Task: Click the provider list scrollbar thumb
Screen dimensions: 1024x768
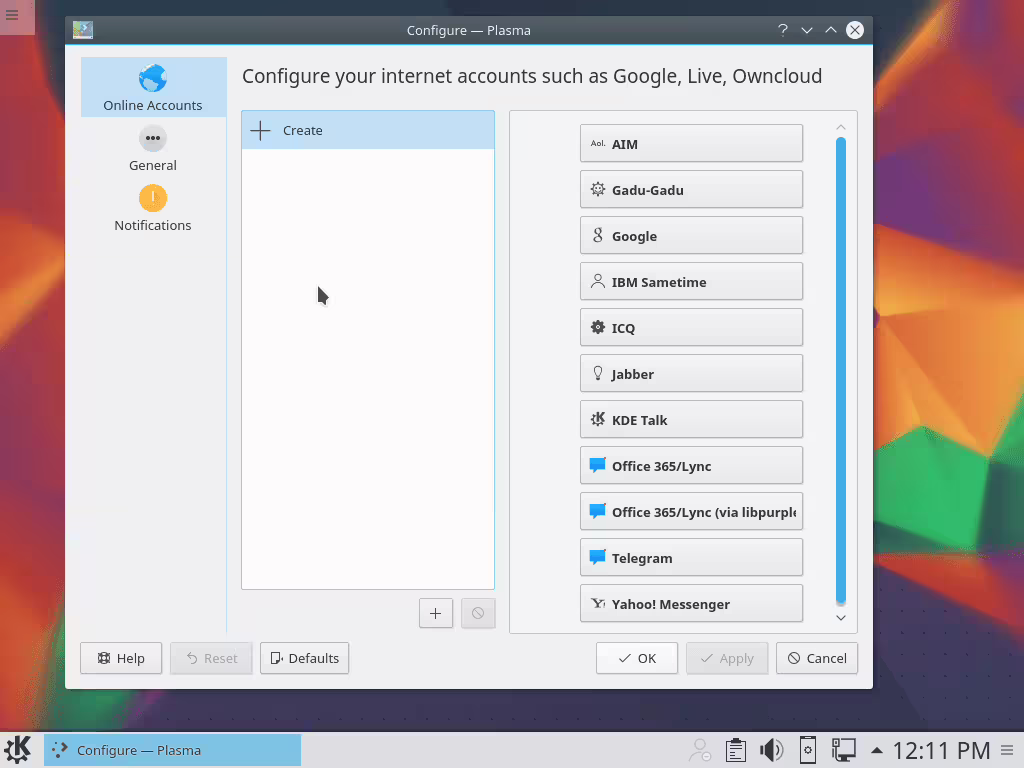Action: [x=841, y=370]
